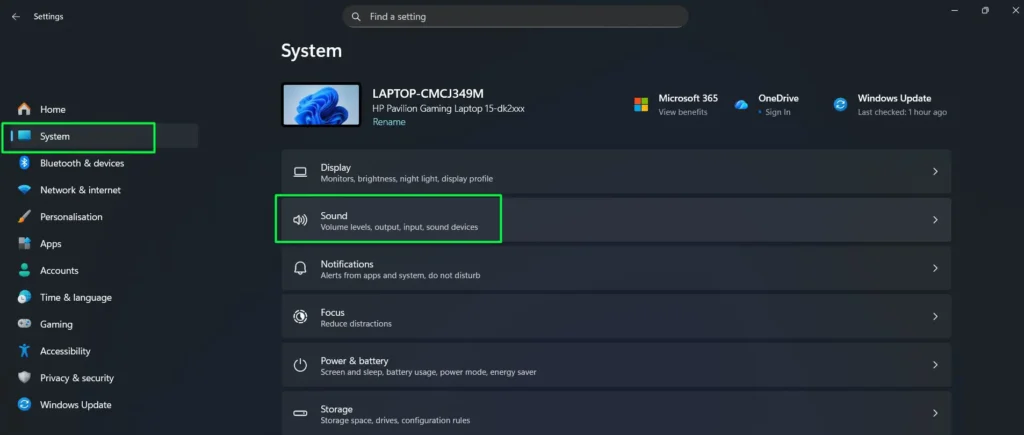This screenshot has height=435, width=1024.
Task: Click the System page heading
Action: [x=312, y=51]
